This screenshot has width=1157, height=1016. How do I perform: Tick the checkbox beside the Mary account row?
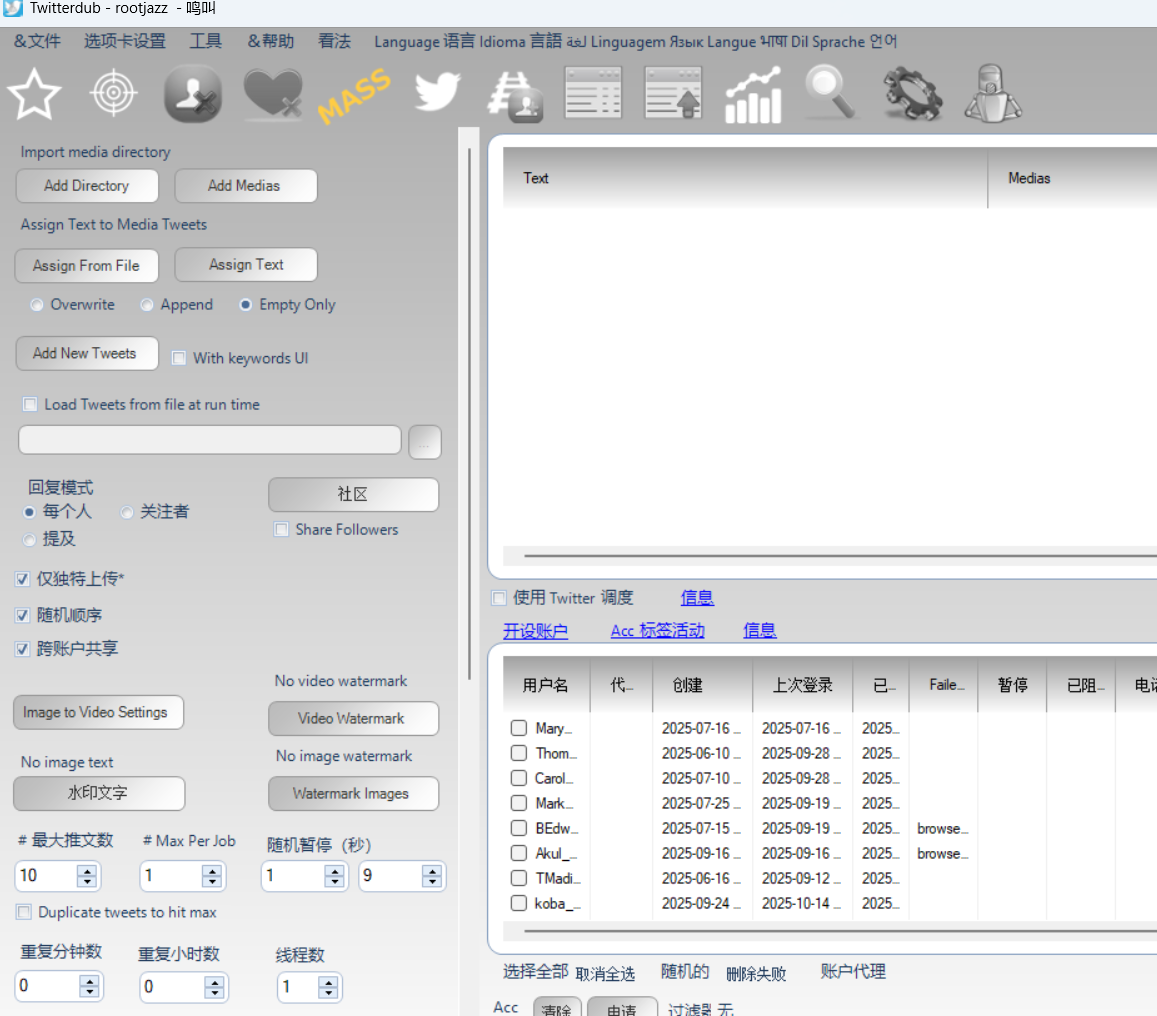tap(519, 728)
